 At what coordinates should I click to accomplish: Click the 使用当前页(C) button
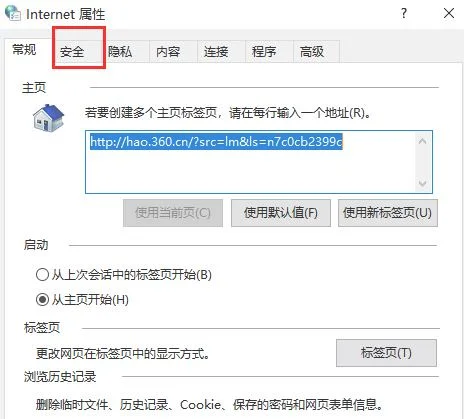pos(173,213)
